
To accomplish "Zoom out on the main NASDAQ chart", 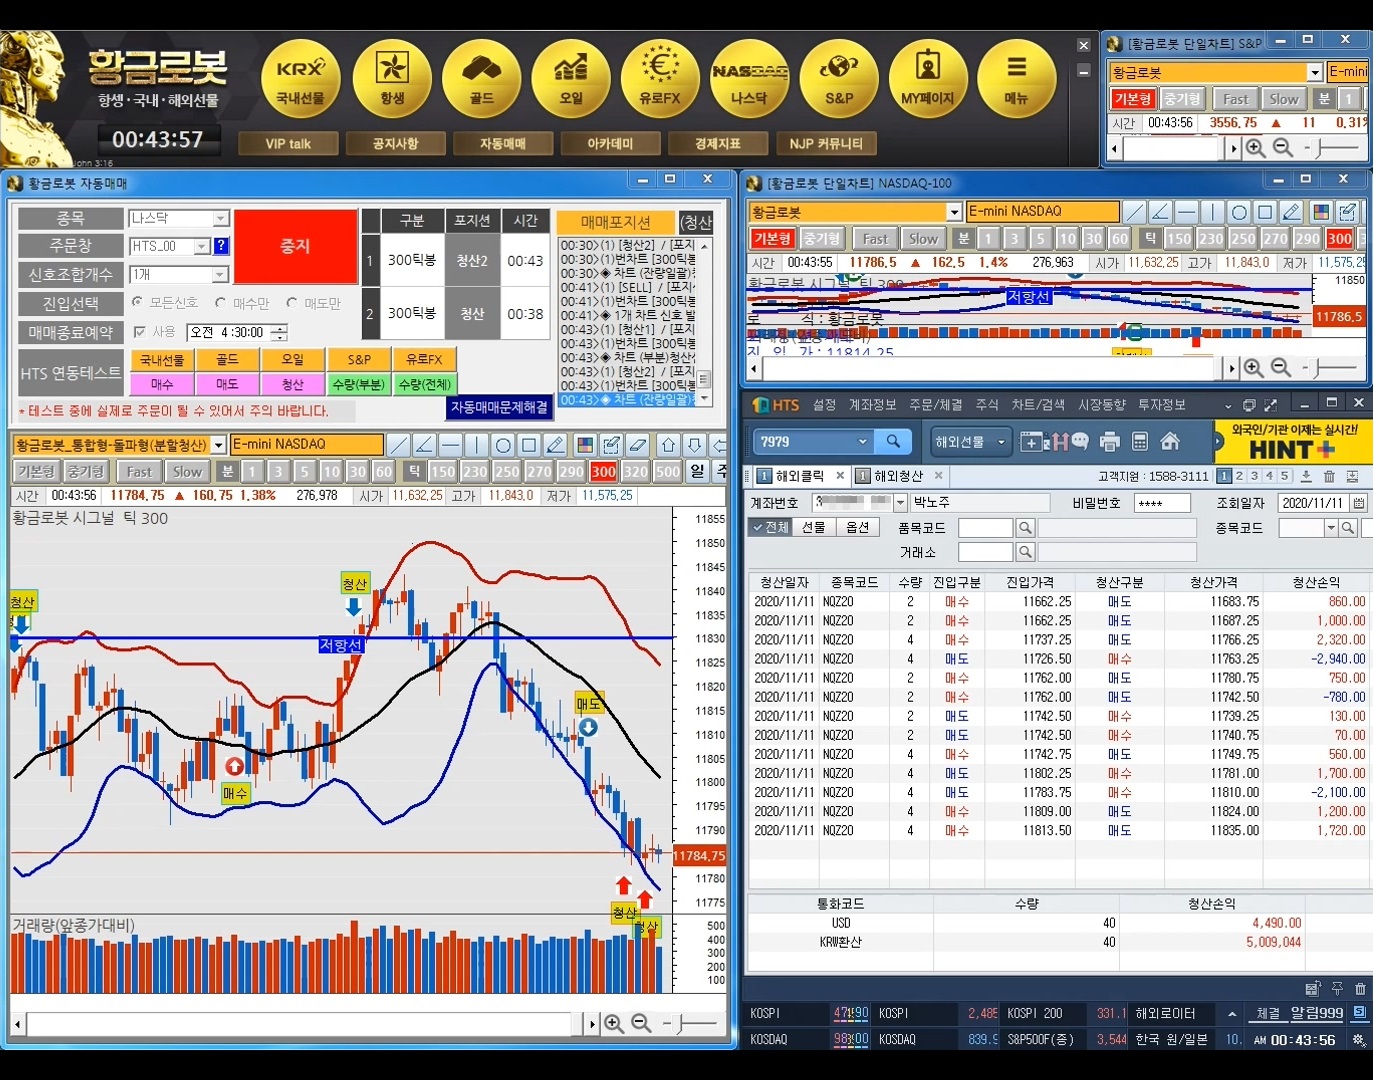I will [641, 1024].
